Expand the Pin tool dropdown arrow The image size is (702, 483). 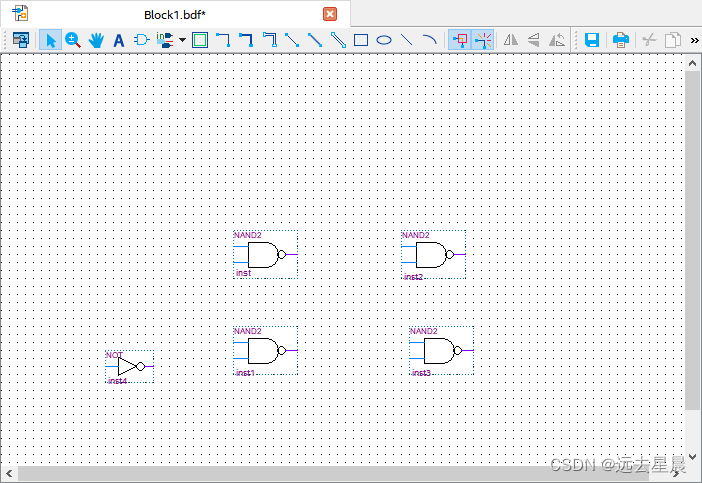click(182, 40)
